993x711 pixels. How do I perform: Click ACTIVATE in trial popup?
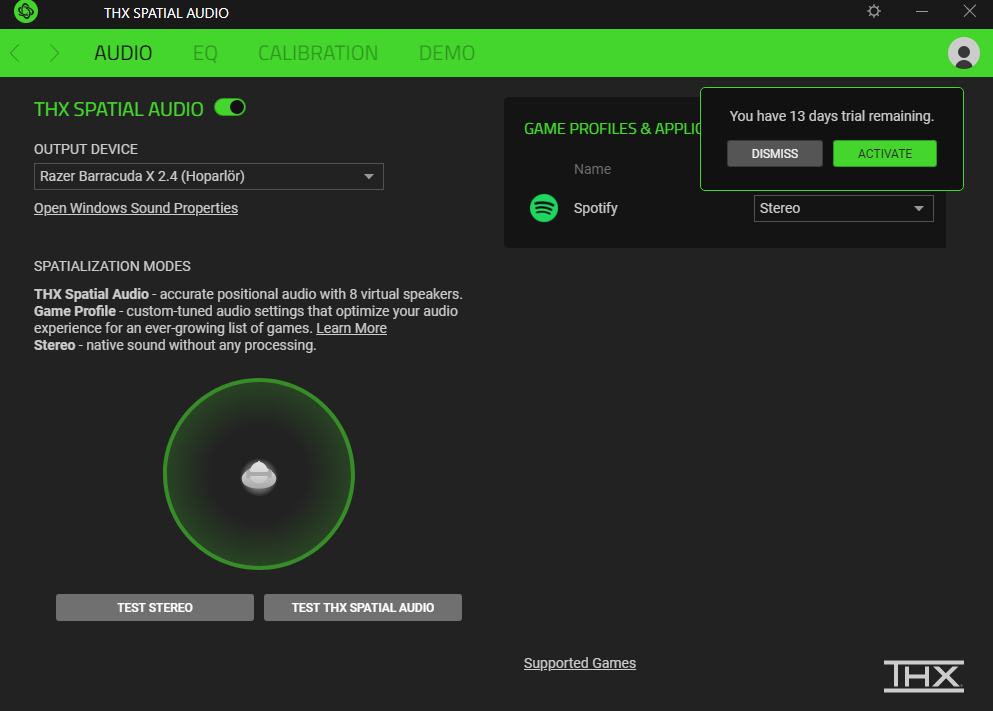point(884,154)
